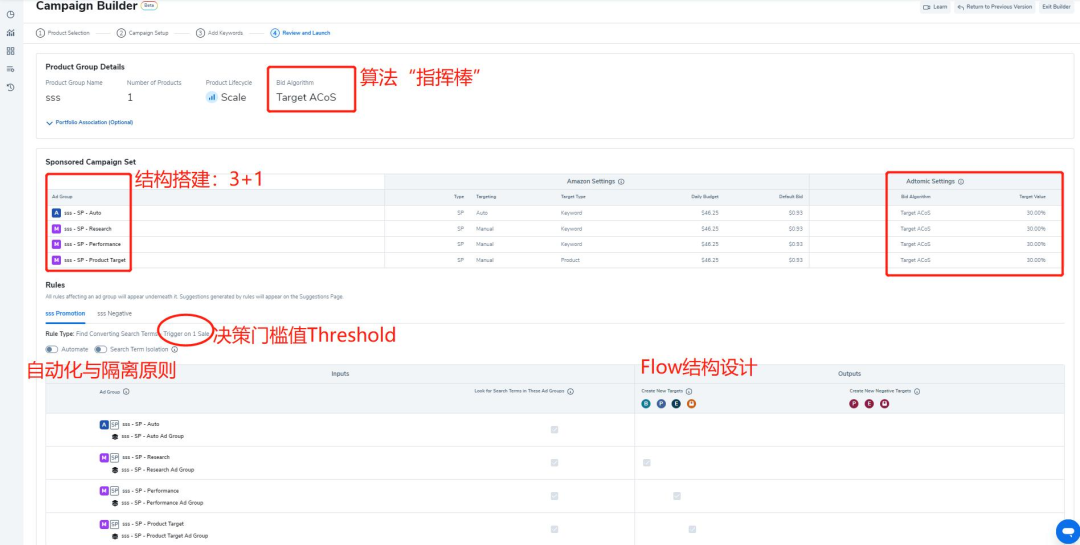The height and width of the screenshot is (545, 1080).
Task: Click the bar chart analytics sidebar icon
Action: (x=10, y=33)
